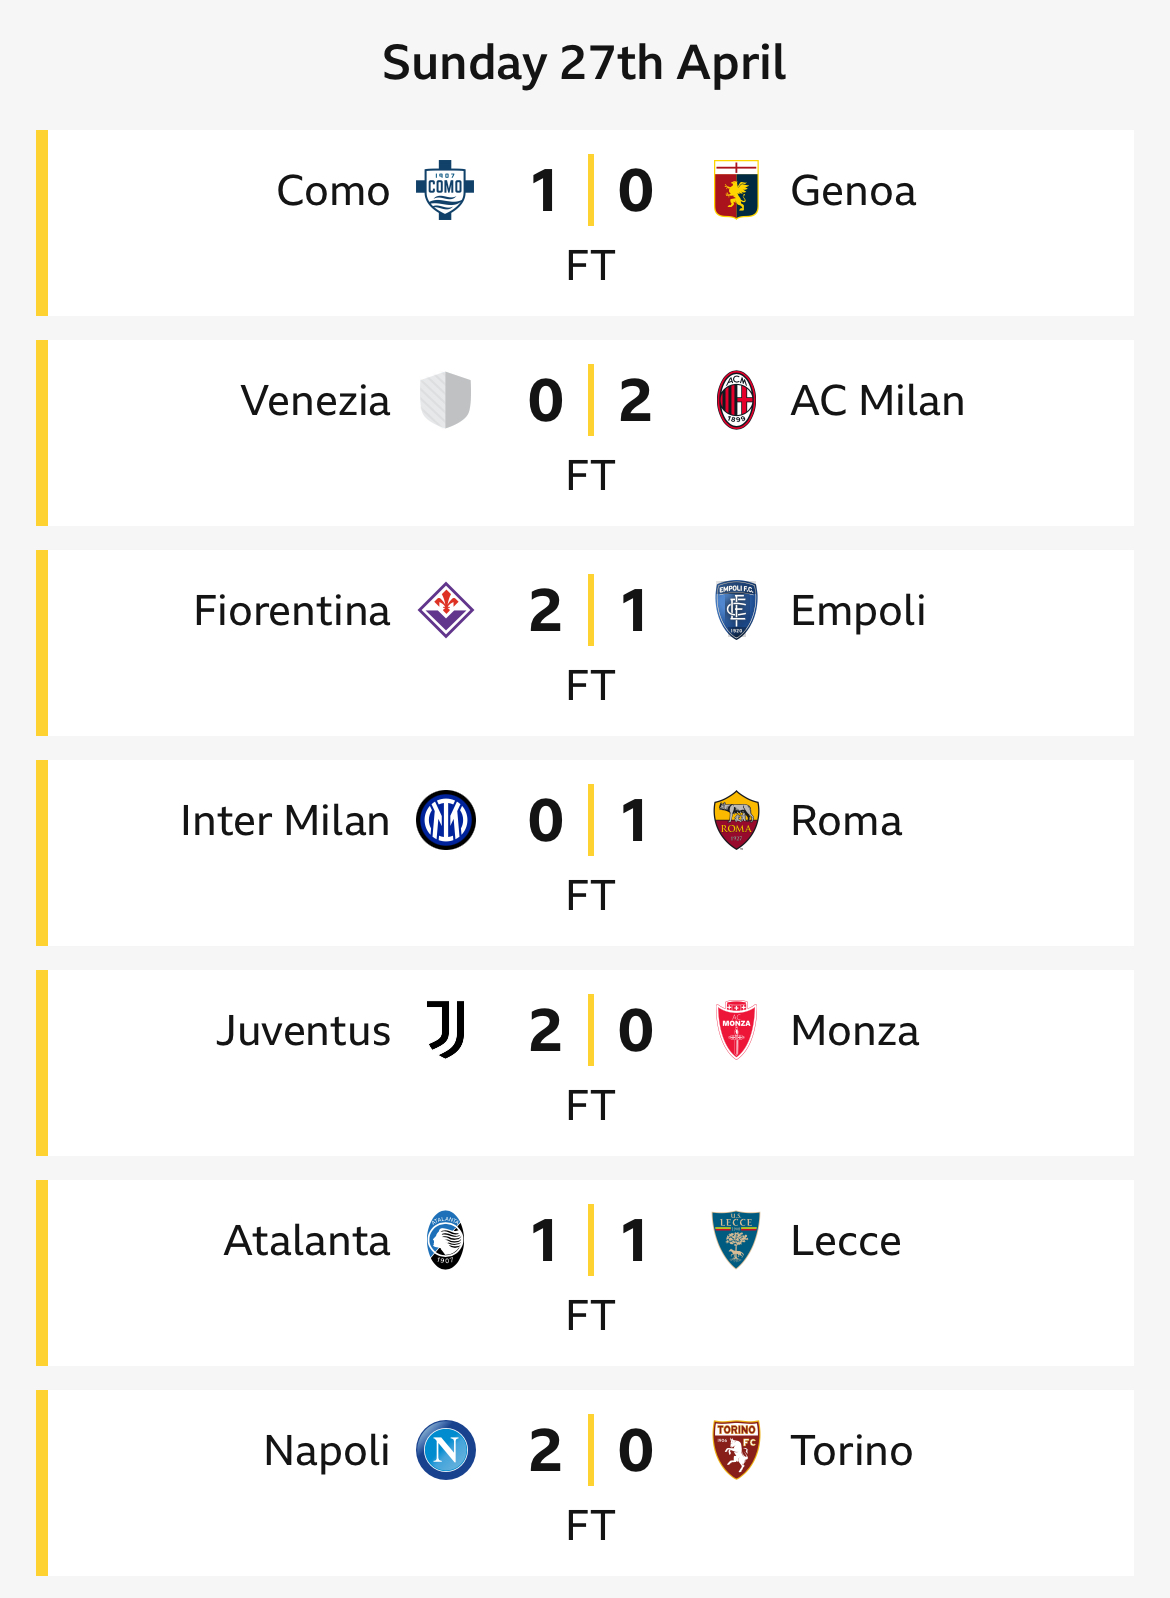Image resolution: width=1170 pixels, height=1598 pixels.
Task: Click the Como club crest
Action: (445, 190)
